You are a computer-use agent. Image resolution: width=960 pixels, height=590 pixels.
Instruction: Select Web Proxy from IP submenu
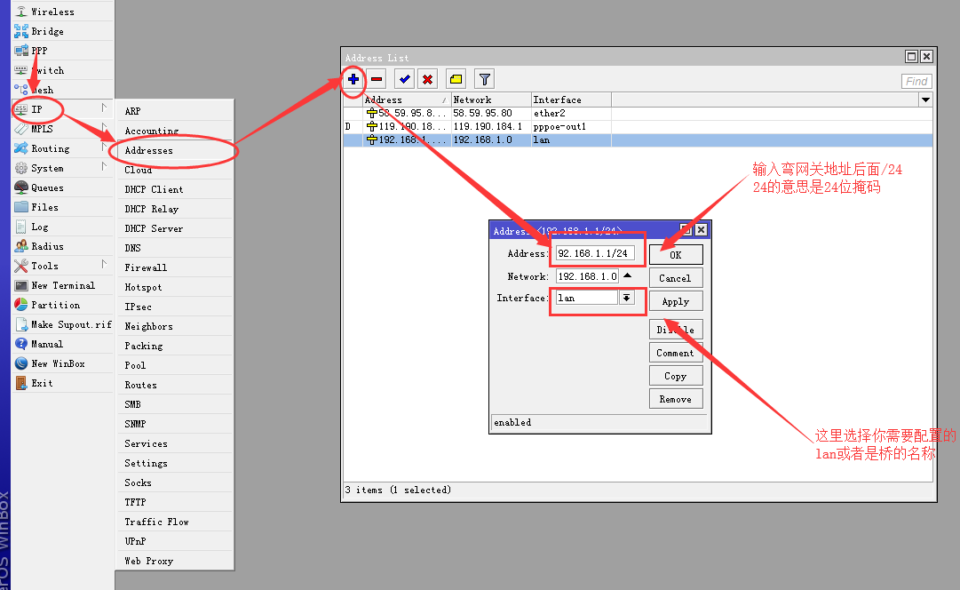point(175,561)
